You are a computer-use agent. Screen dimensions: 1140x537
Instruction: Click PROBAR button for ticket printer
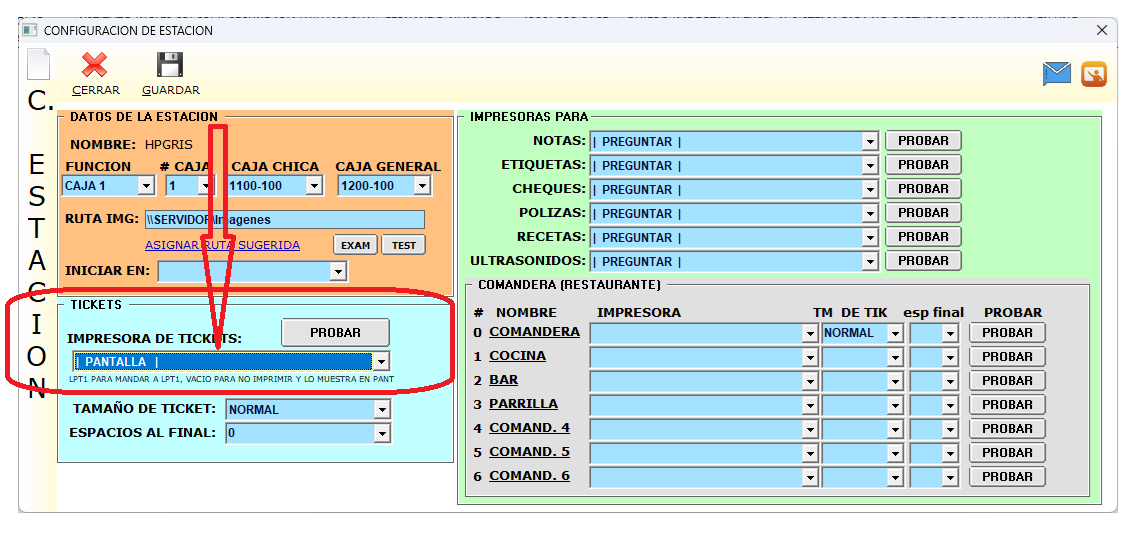click(x=335, y=333)
